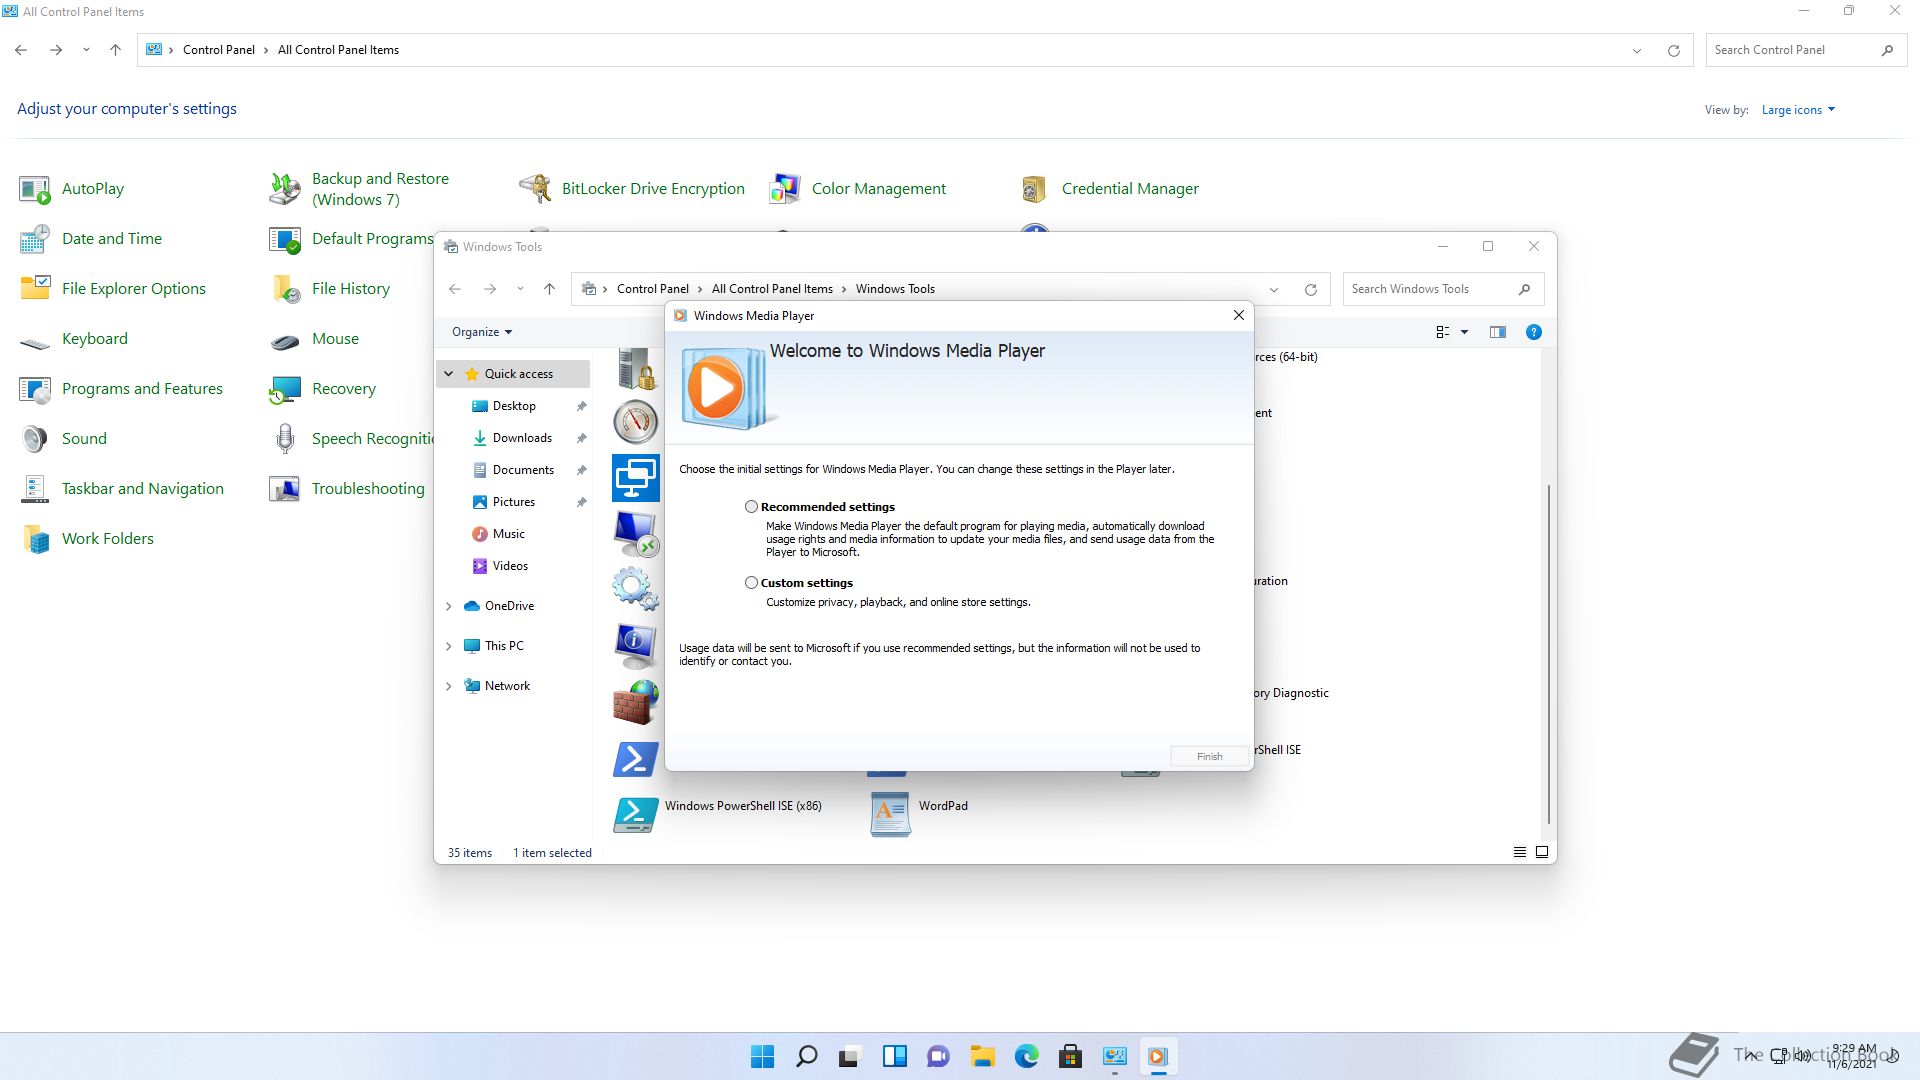
Task: Open Credential Manager icon
Action: [x=1035, y=189]
